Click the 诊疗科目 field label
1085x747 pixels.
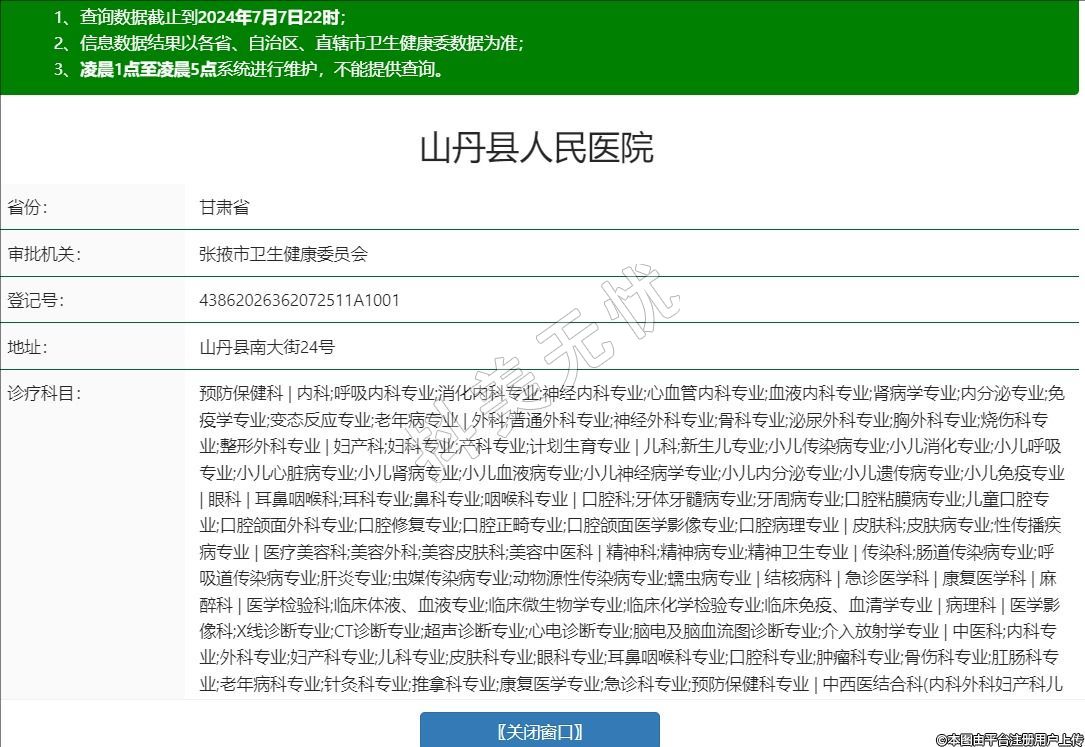(x=44, y=393)
